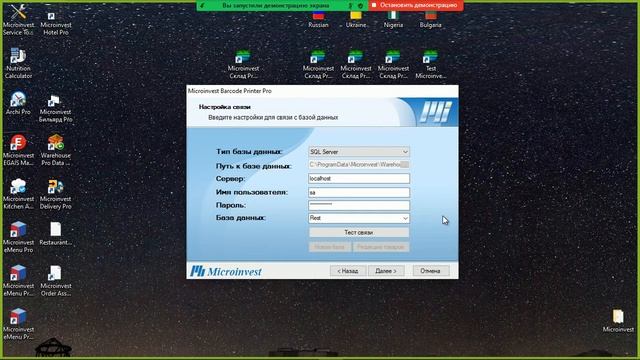Select the Microinvest folder icon at desktop corner
Viewport: 640px width, 360px height.
[x=618, y=321]
